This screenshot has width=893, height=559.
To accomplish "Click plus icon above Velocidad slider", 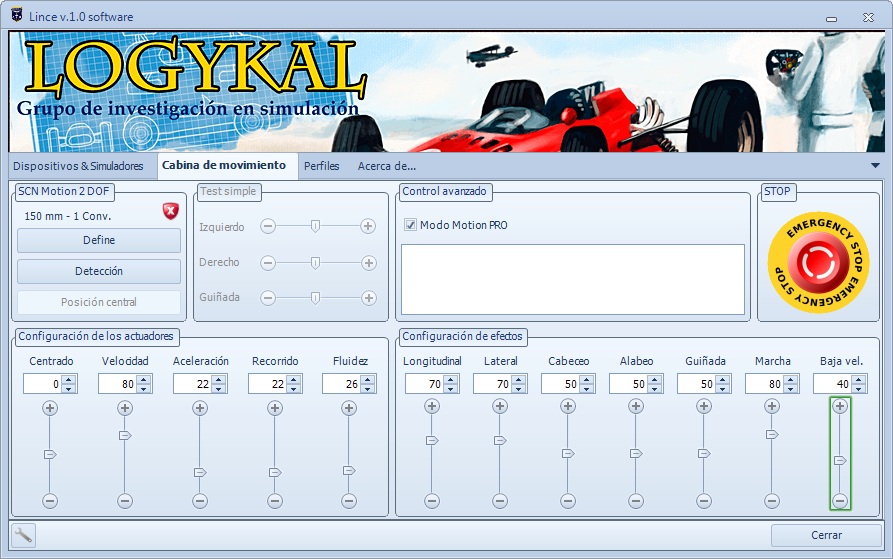I will coord(125,408).
